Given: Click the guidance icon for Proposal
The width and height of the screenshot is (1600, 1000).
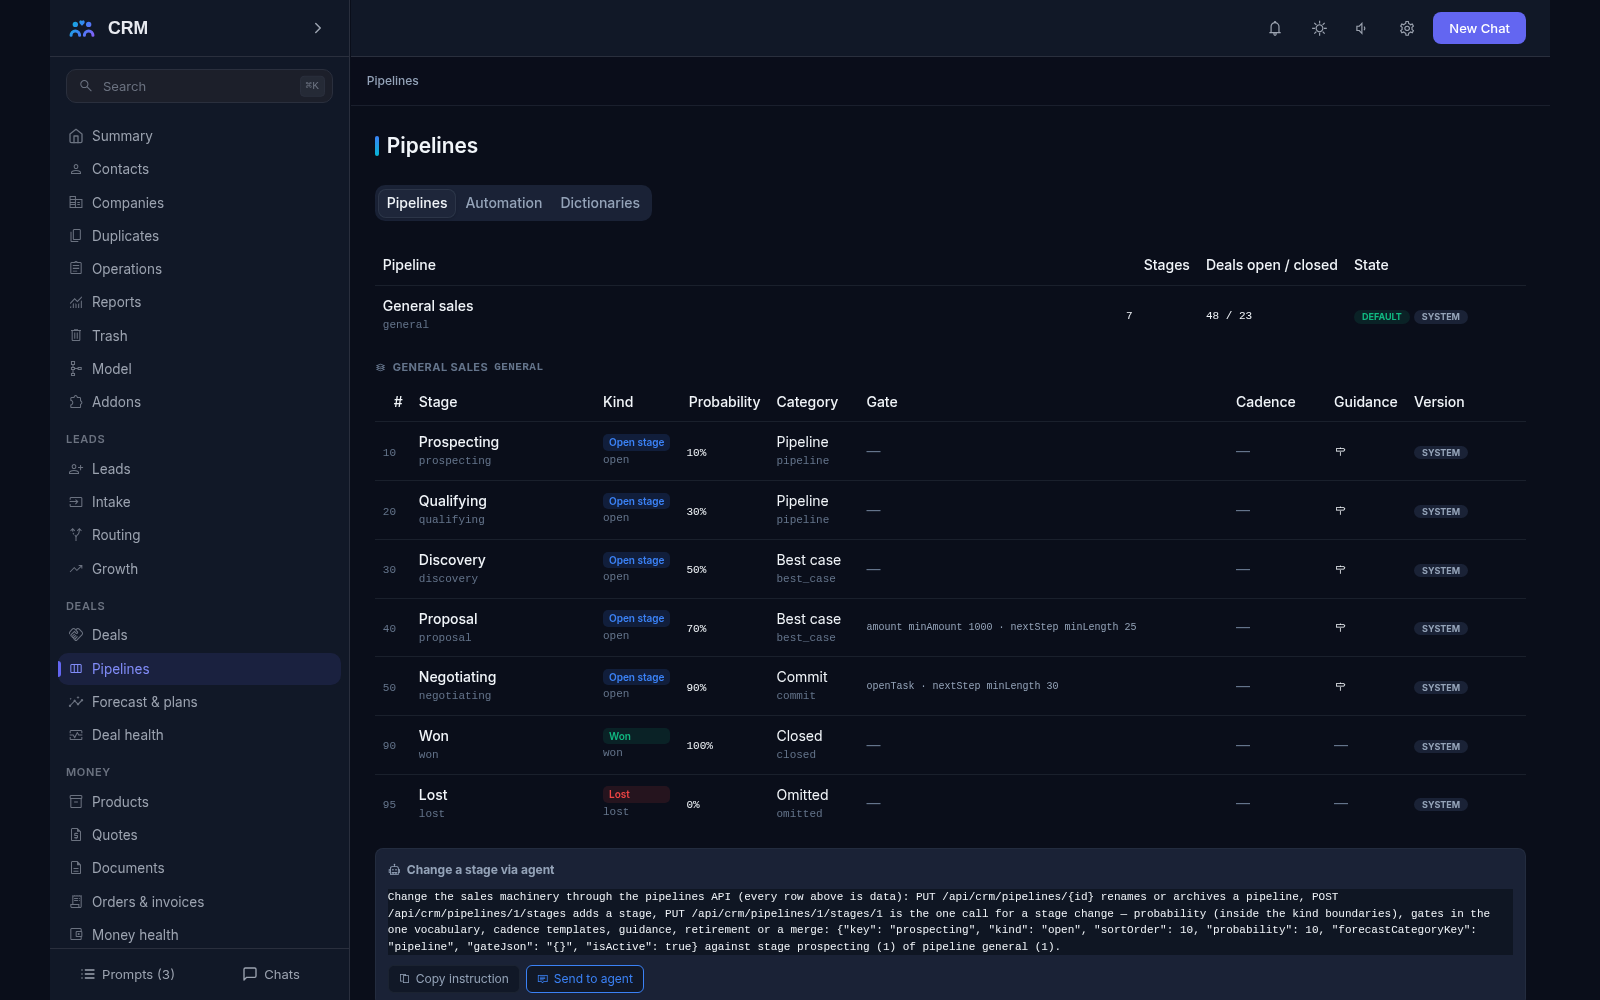Looking at the screenshot, I should (1340, 628).
